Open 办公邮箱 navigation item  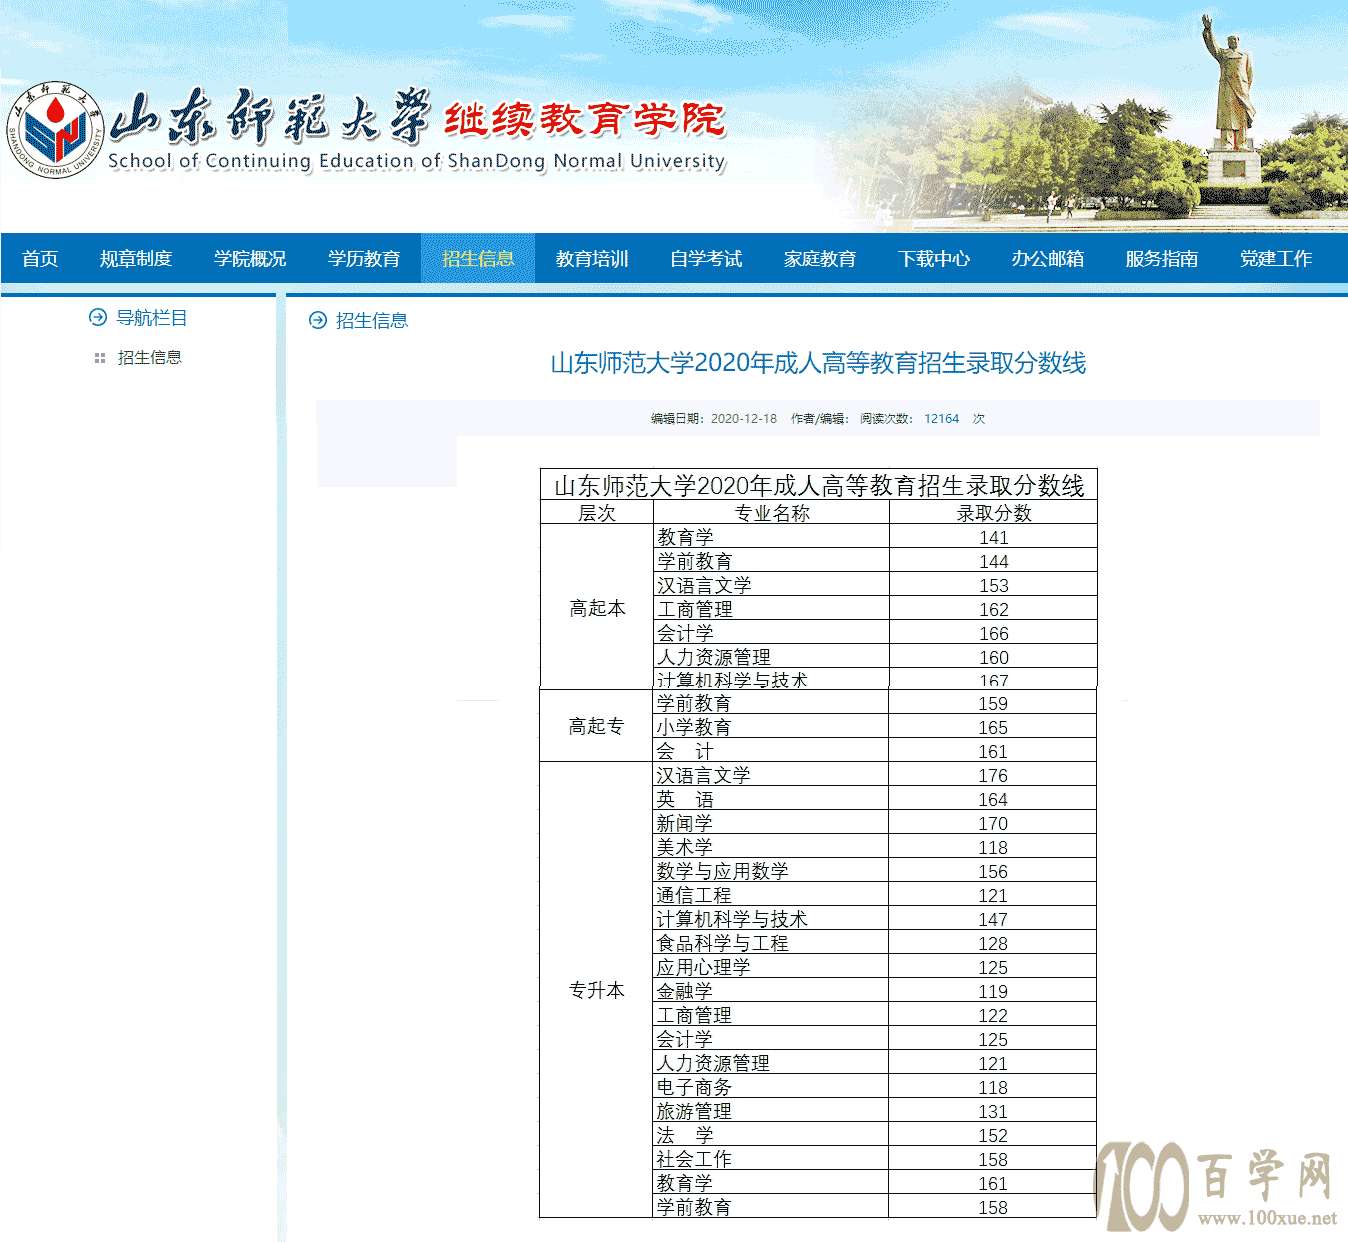[x=1048, y=258]
